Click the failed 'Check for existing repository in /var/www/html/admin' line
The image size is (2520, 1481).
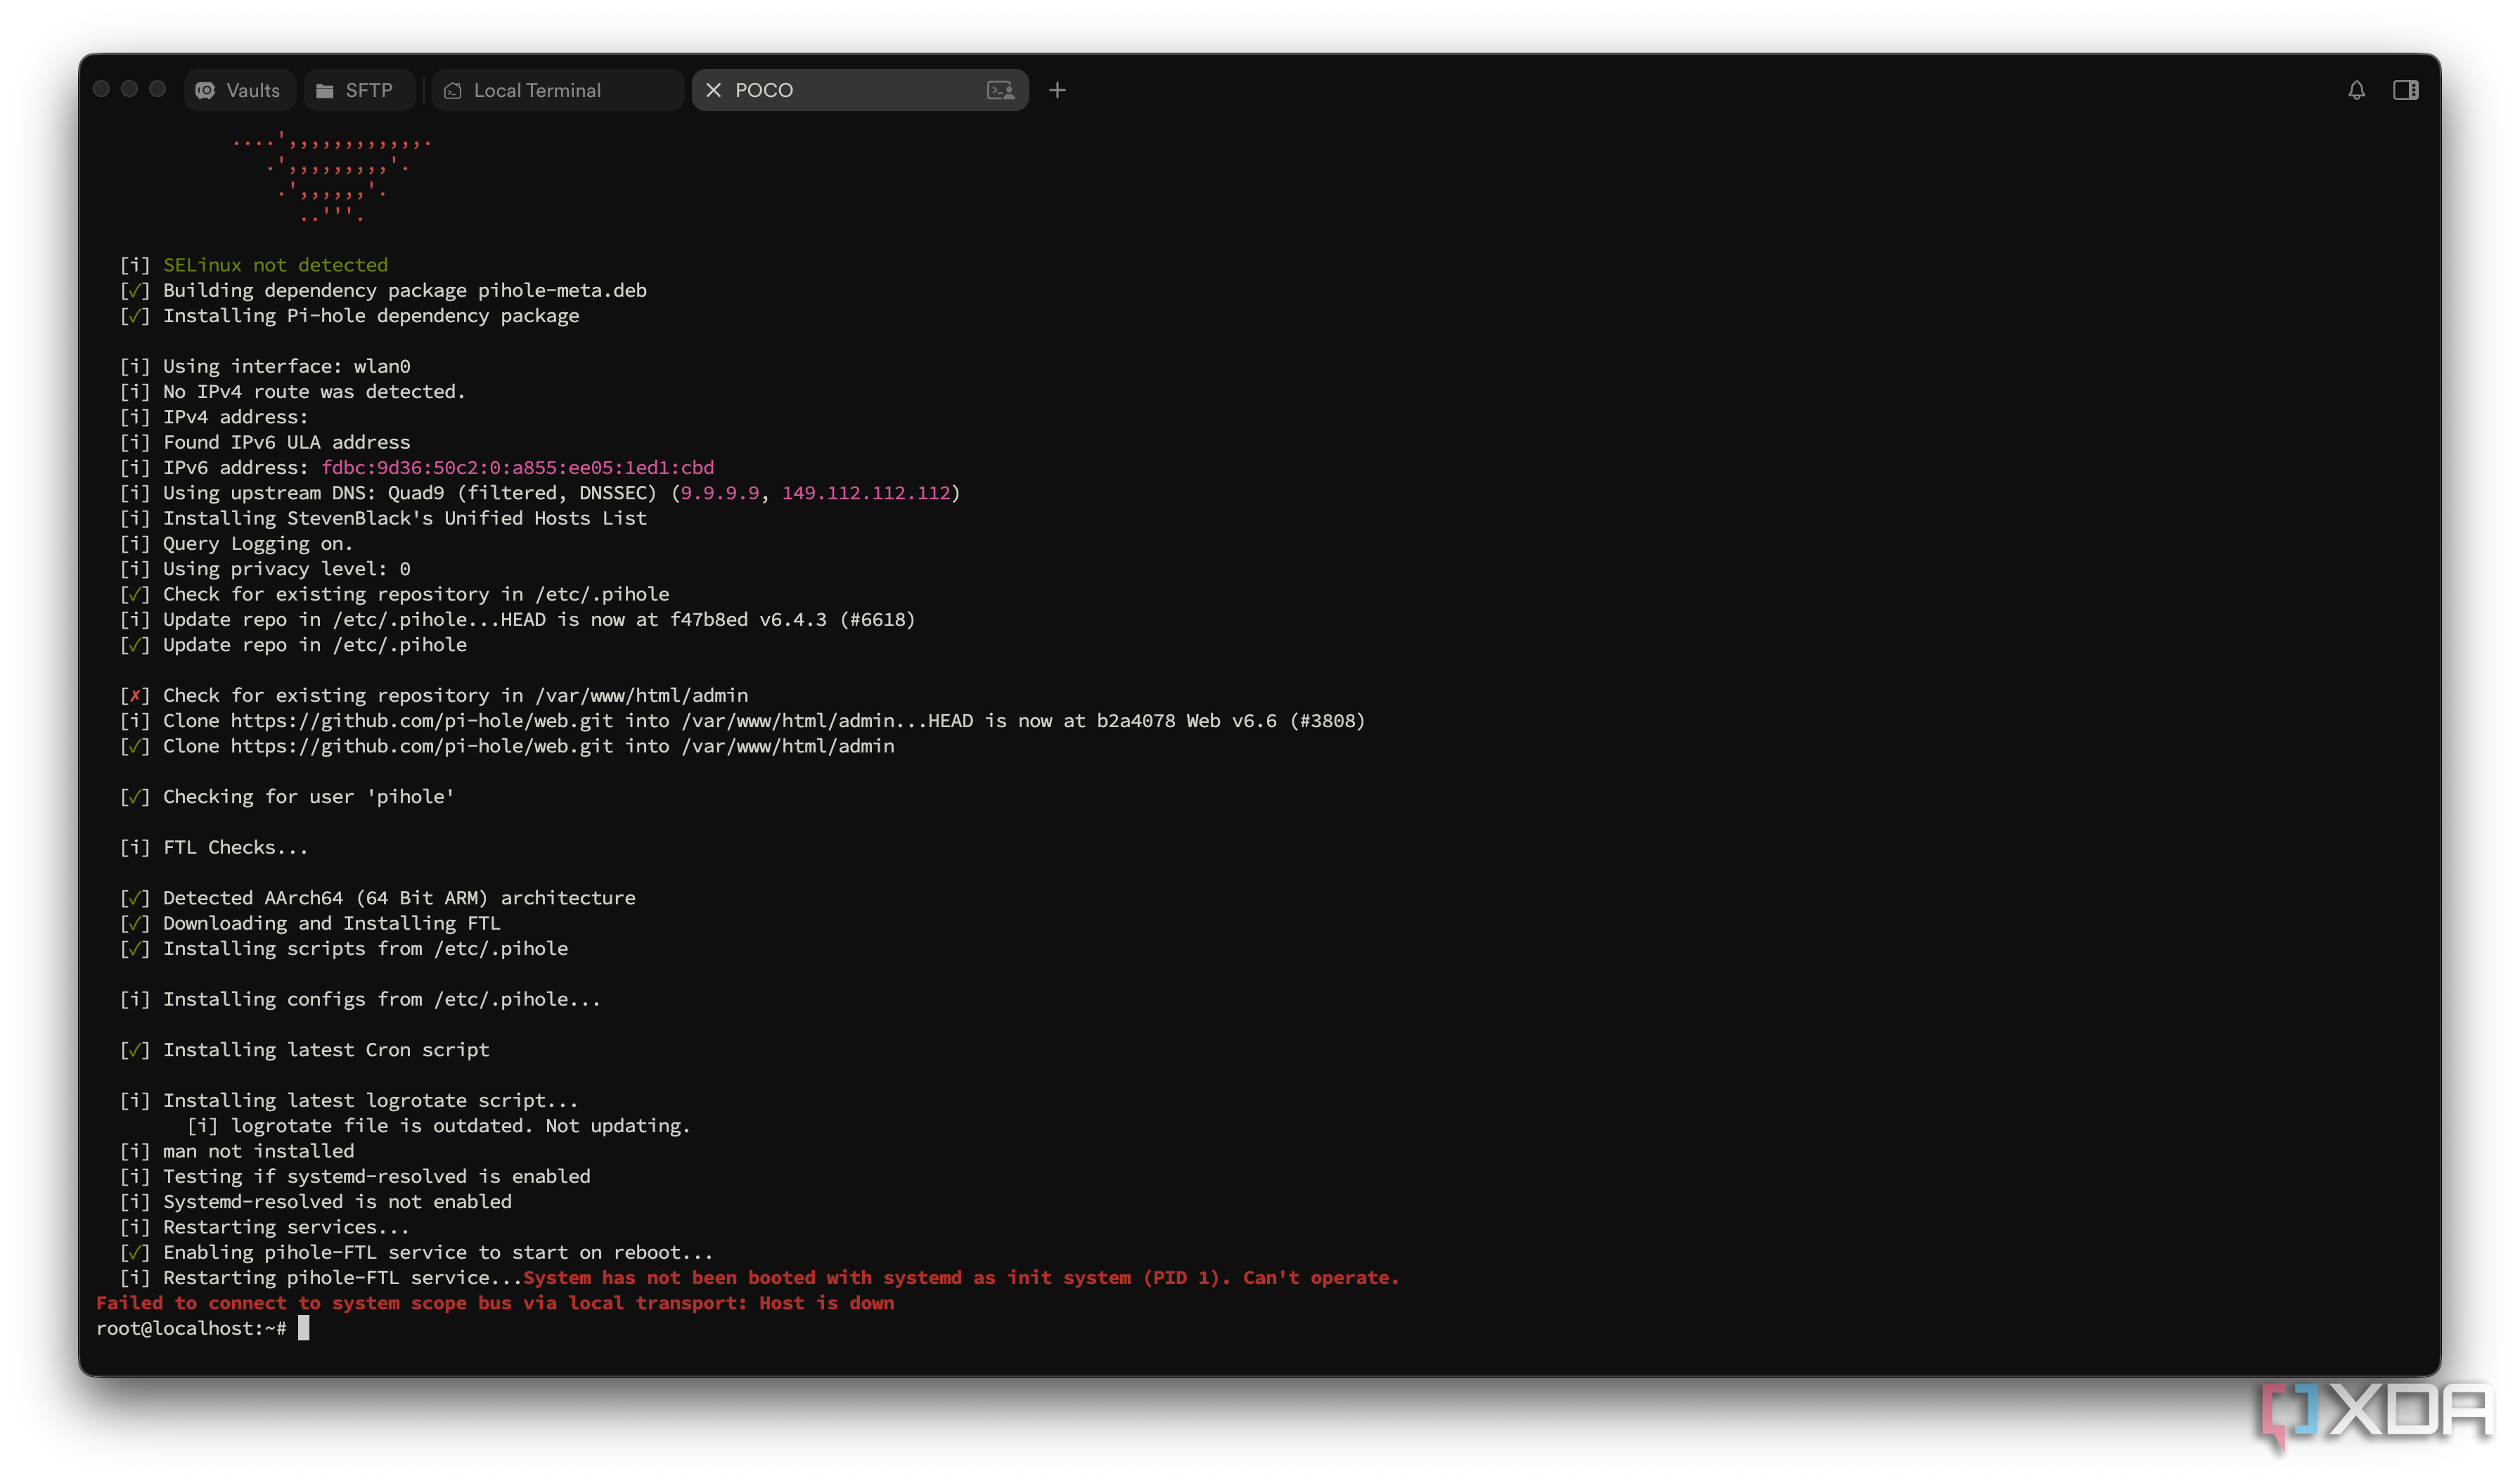[x=434, y=695]
